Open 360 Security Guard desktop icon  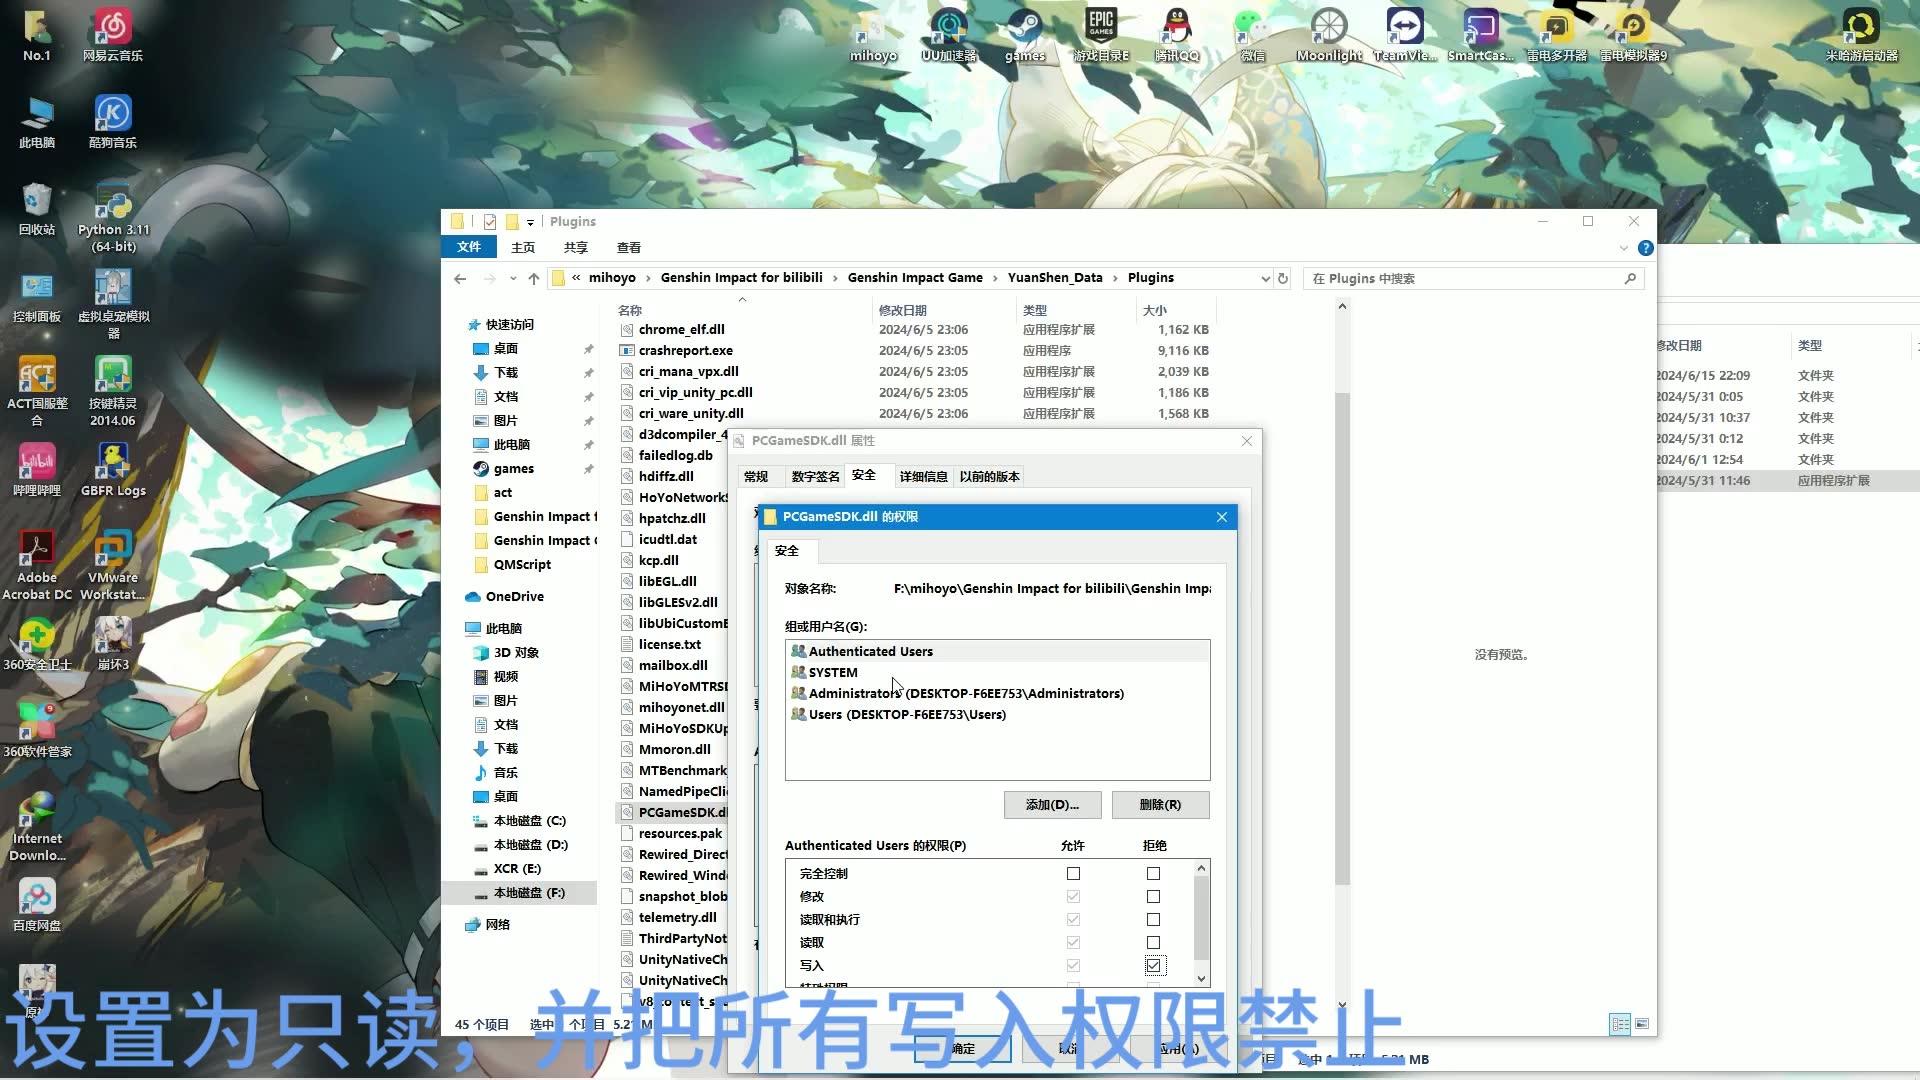point(37,643)
